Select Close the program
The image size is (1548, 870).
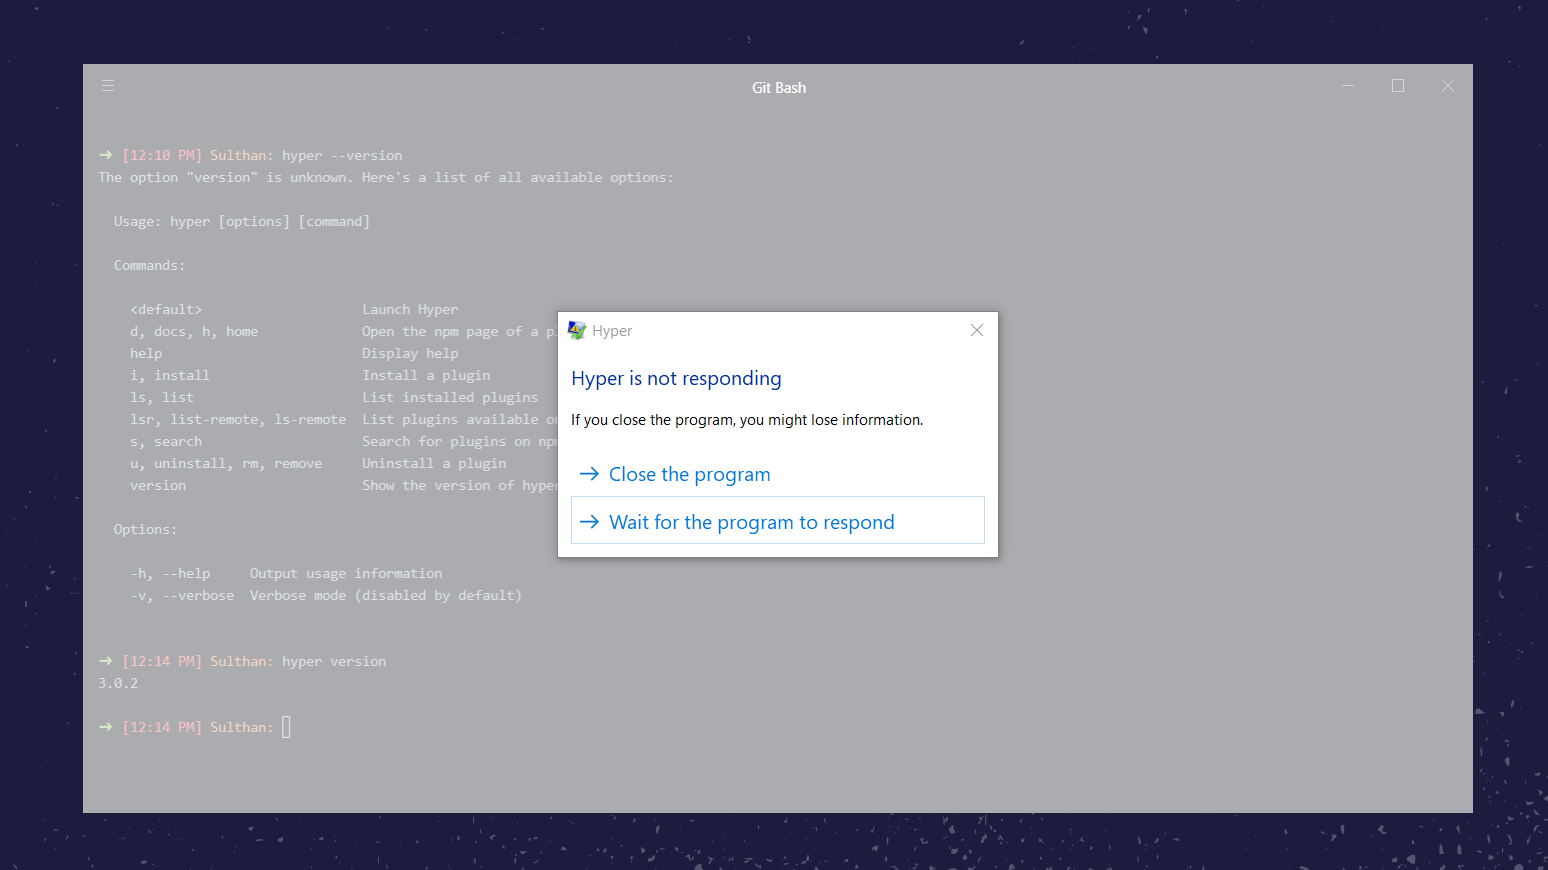(690, 474)
